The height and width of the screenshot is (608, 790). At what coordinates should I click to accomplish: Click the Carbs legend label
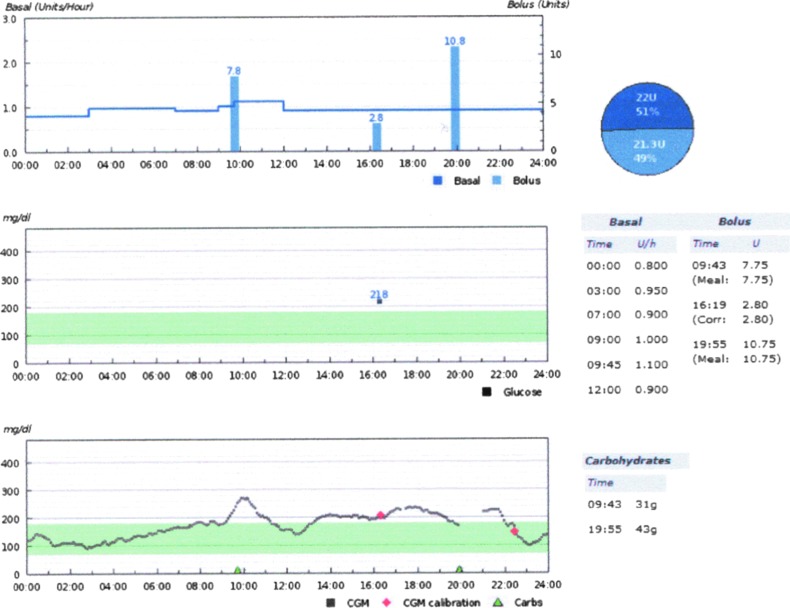point(529,602)
